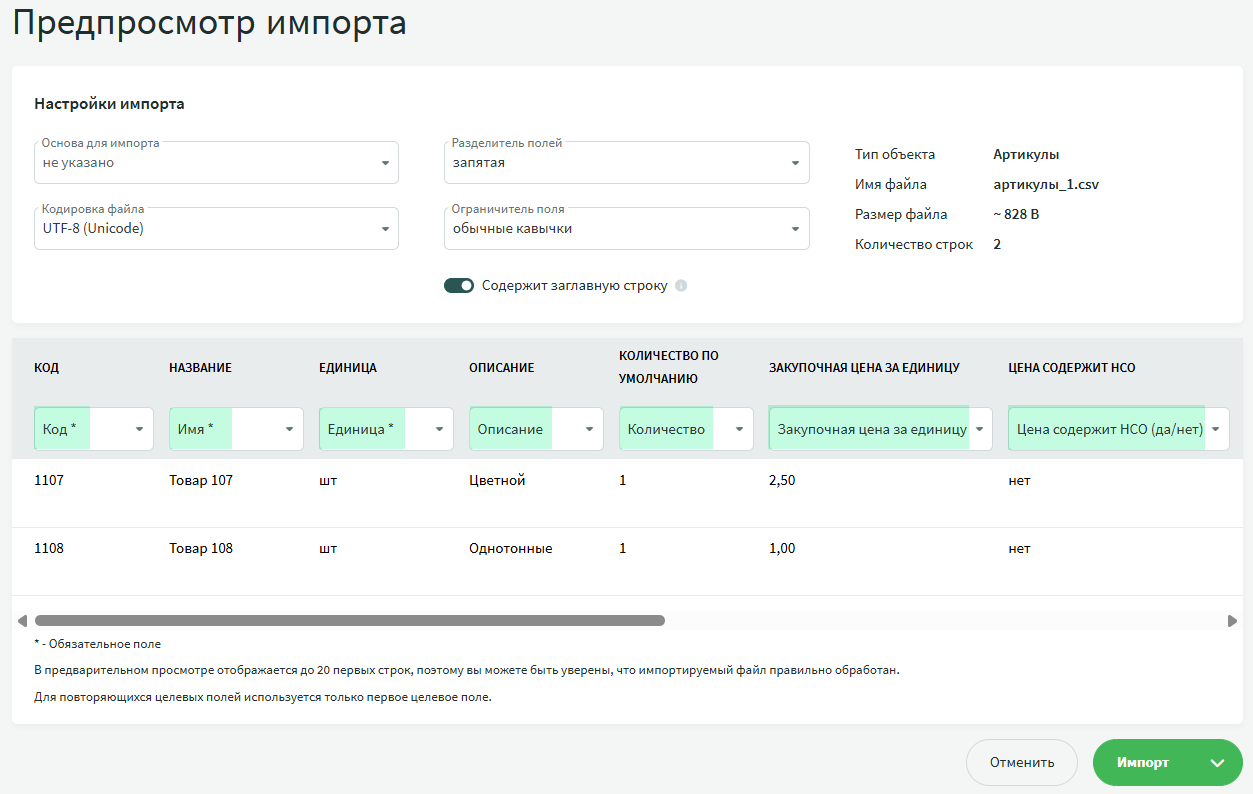Open 'Закупочная цена за единицу' mapping dropdown
Image resolution: width=1253 pixels, height=794 pixels.
pos(880,429)
